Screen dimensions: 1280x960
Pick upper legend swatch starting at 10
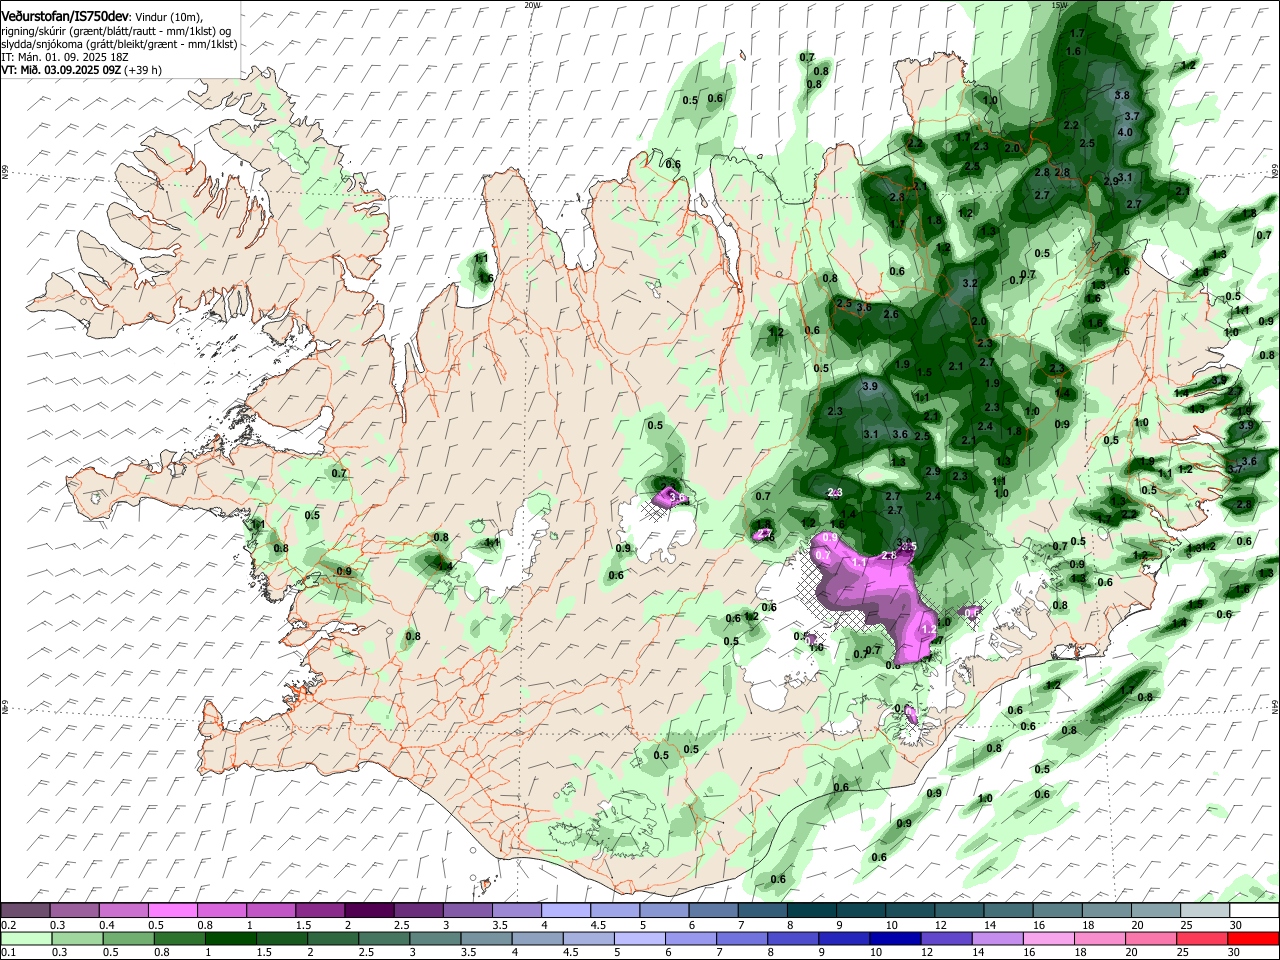pos(909,910)
